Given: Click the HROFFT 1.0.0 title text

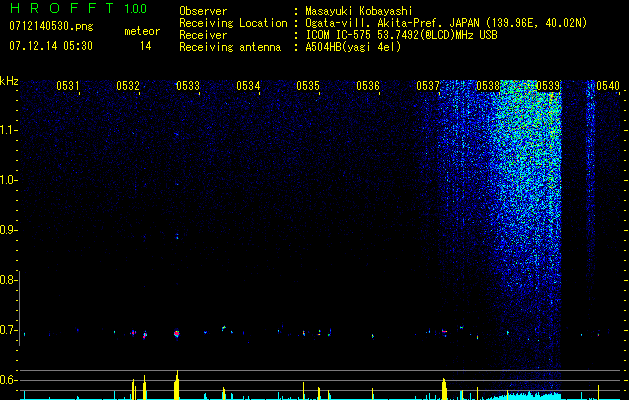Looking at the screenshot, I should click(78, 8).
